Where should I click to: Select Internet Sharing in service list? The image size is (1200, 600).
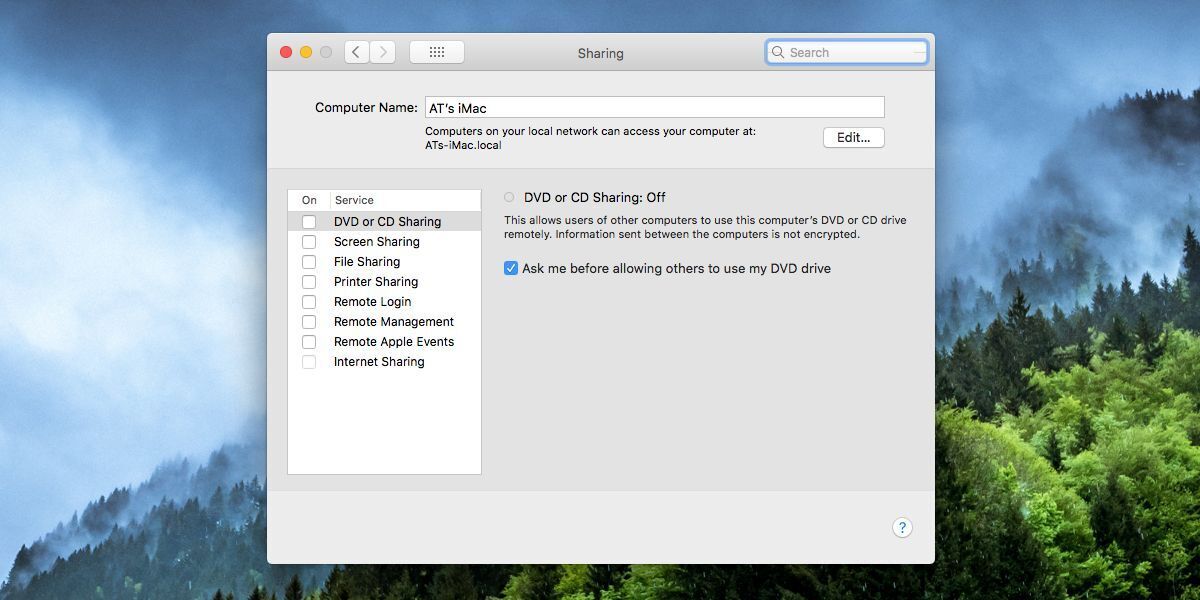pyautogui.click(x=379, y=362)
